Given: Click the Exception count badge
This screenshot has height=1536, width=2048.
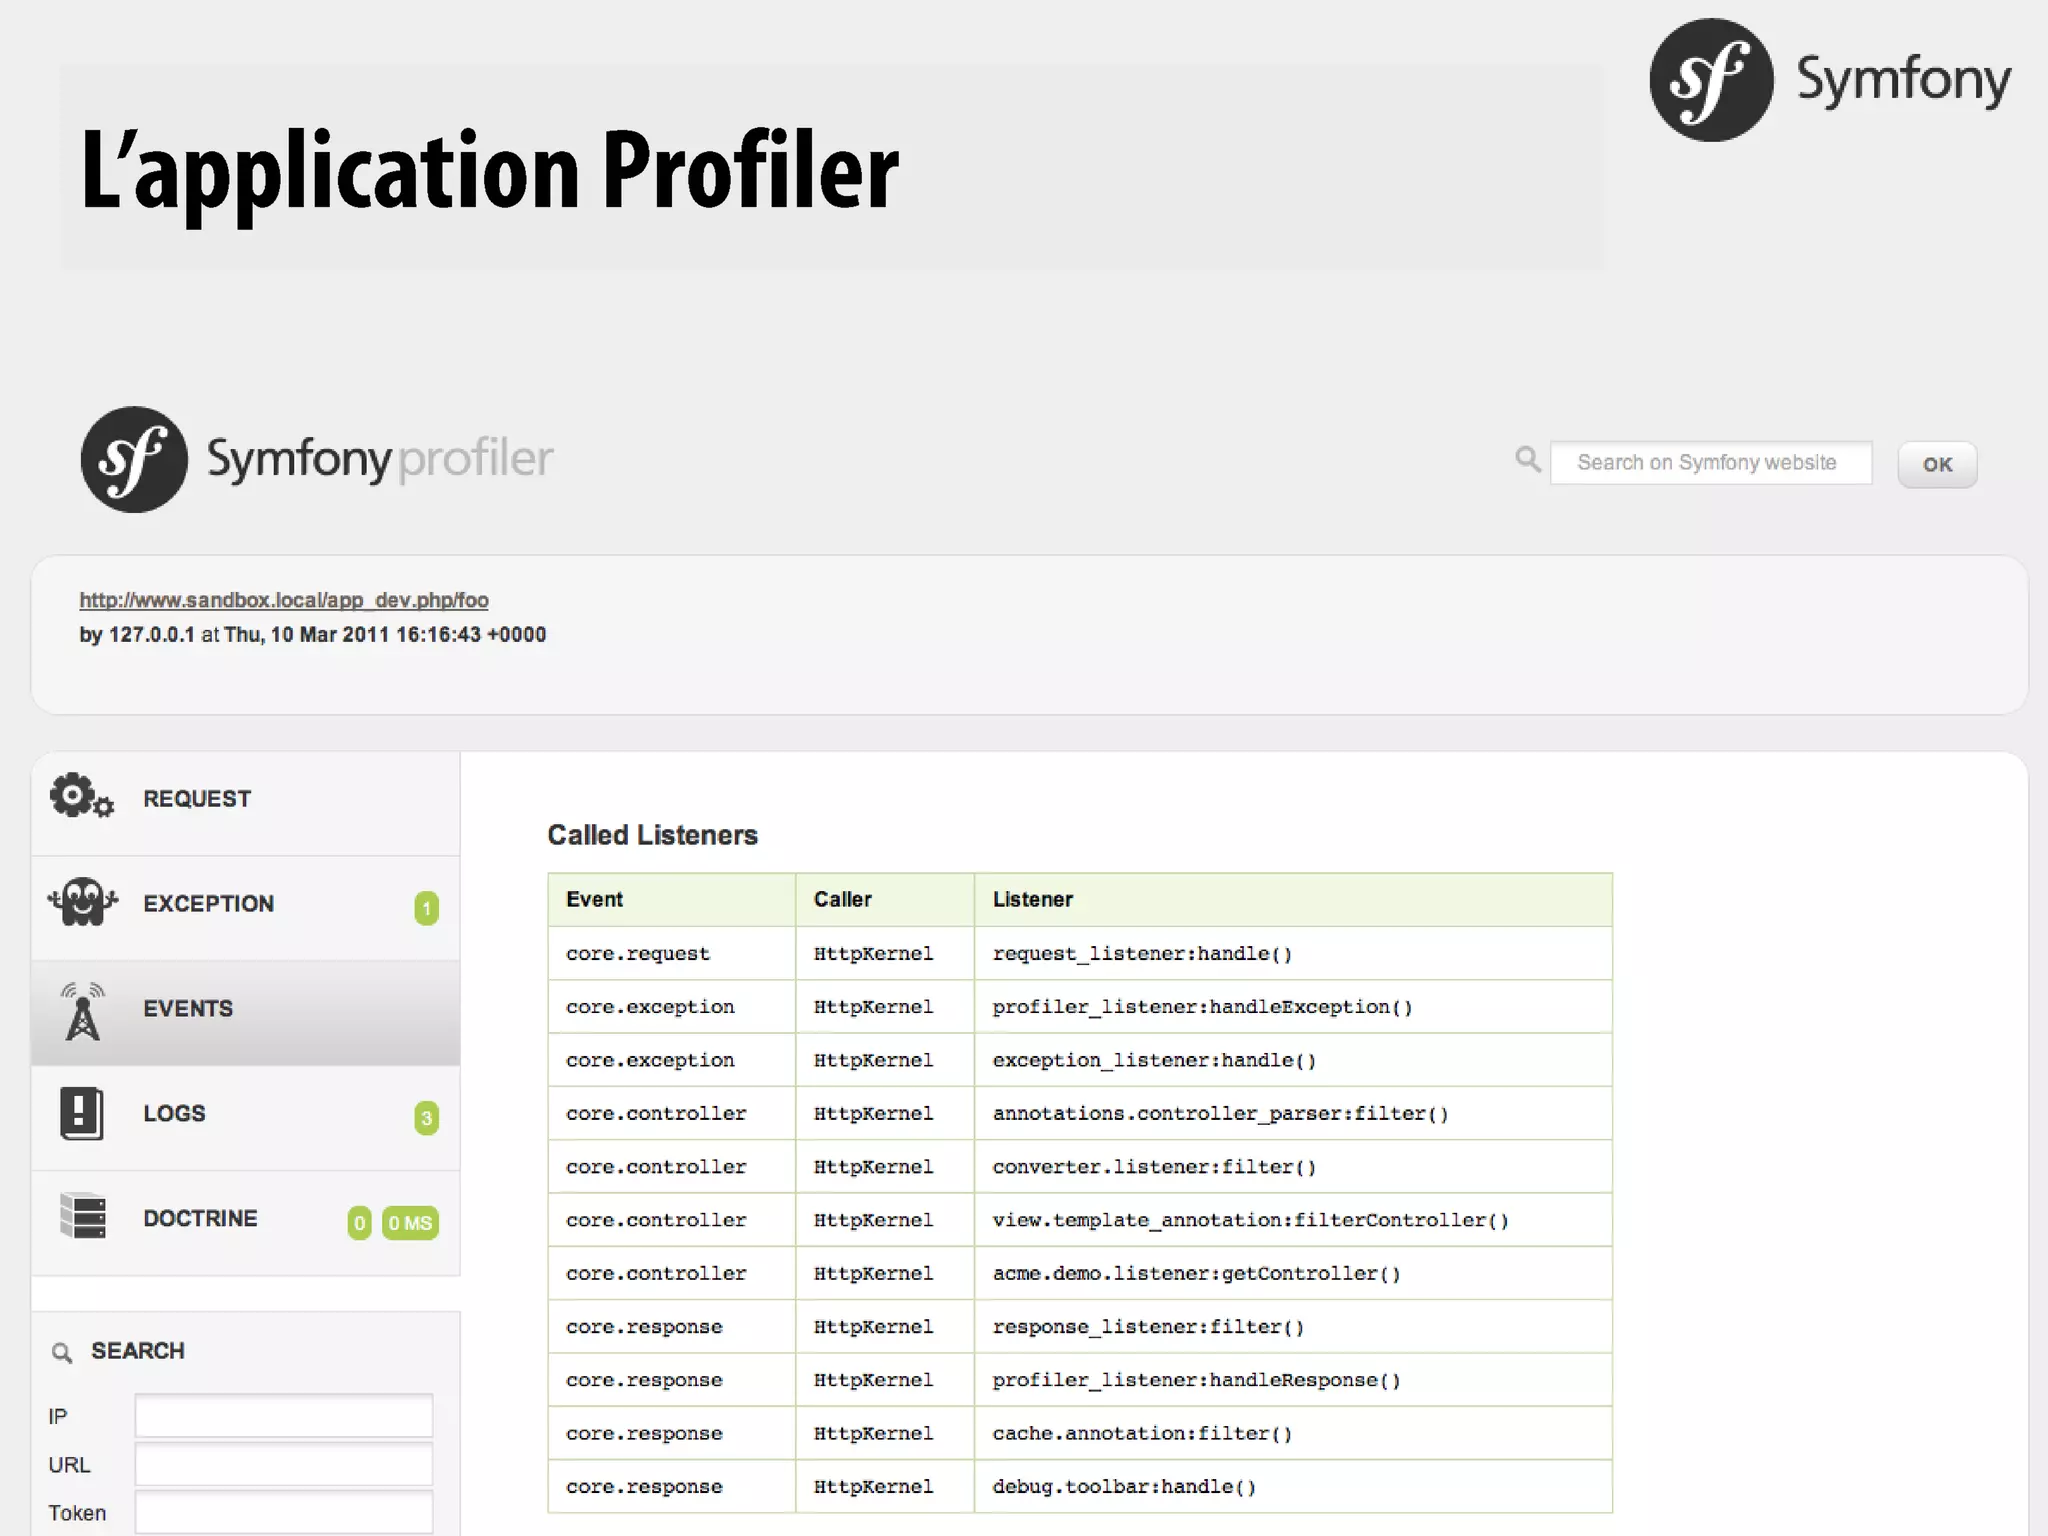Looking at the screenshot, I should (x=426, y=908).
